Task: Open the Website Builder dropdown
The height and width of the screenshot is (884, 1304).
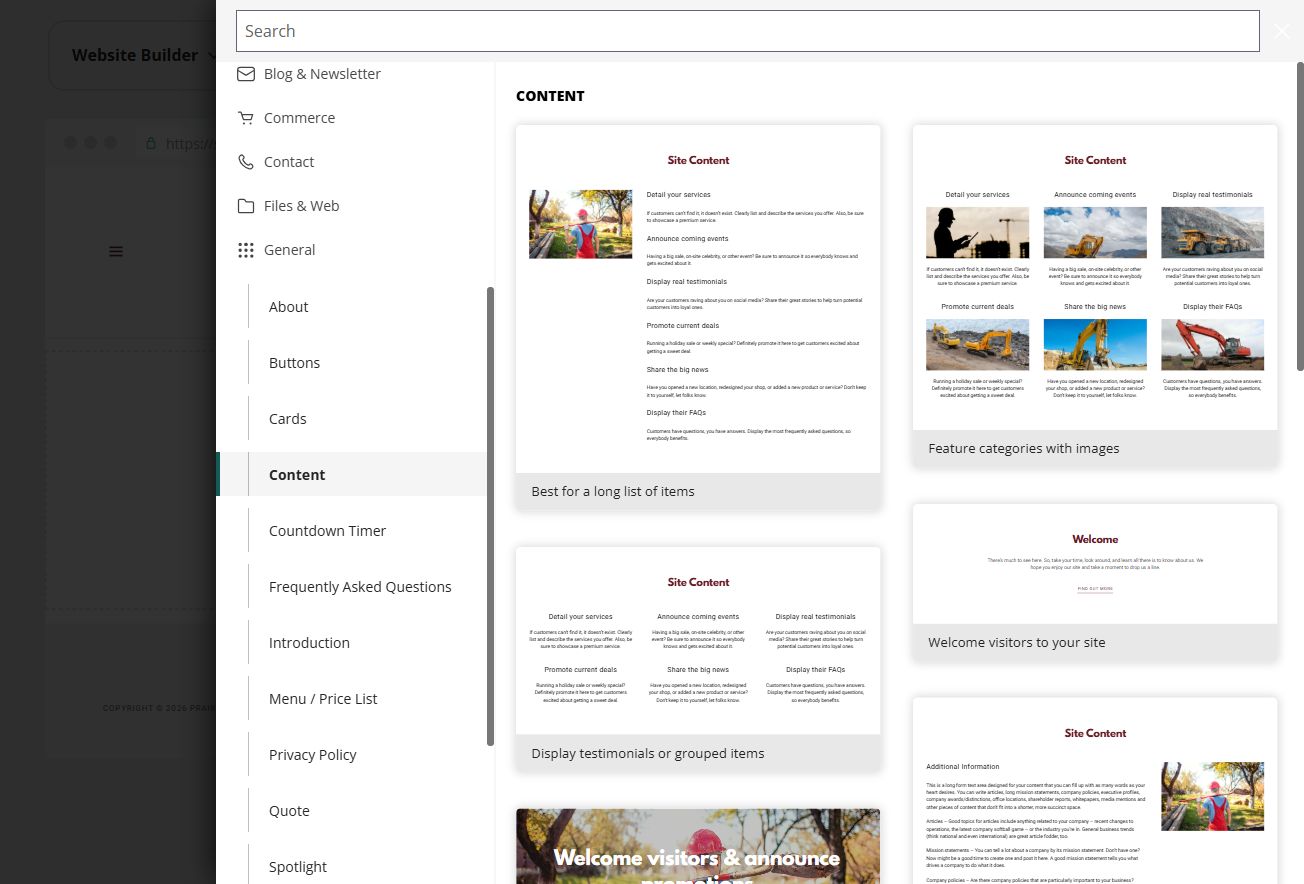Action: [x=144, y=55]
